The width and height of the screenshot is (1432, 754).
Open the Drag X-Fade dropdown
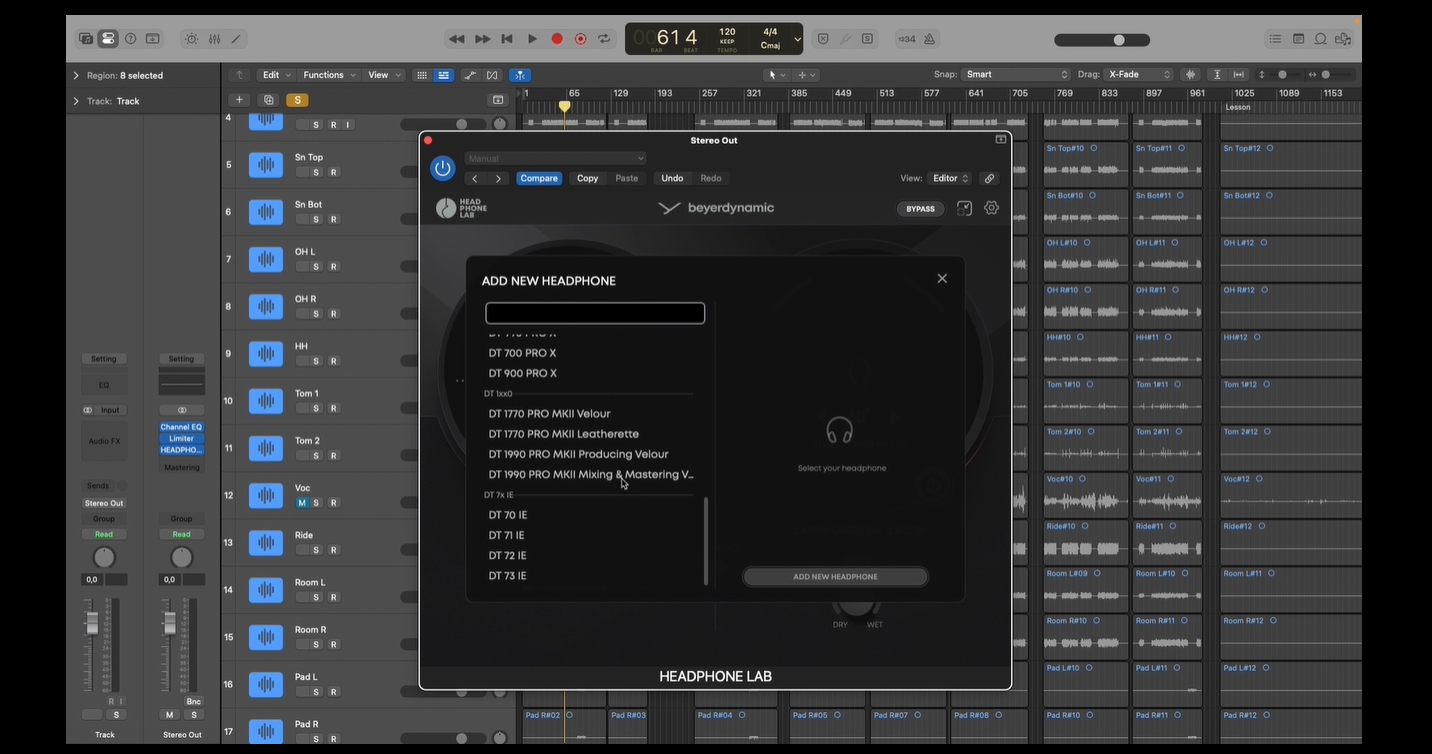click(x=1138, y=75)
